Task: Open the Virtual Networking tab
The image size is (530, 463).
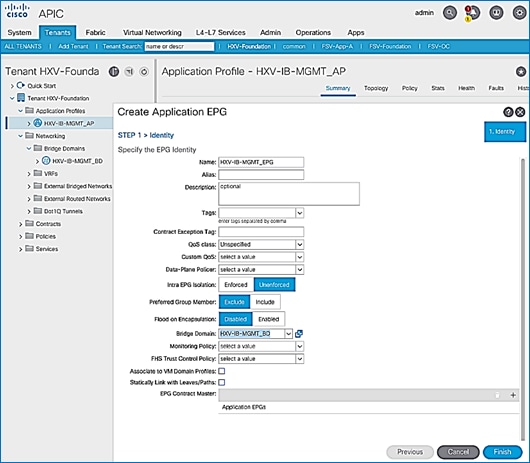Action: (x=152, y=32)
